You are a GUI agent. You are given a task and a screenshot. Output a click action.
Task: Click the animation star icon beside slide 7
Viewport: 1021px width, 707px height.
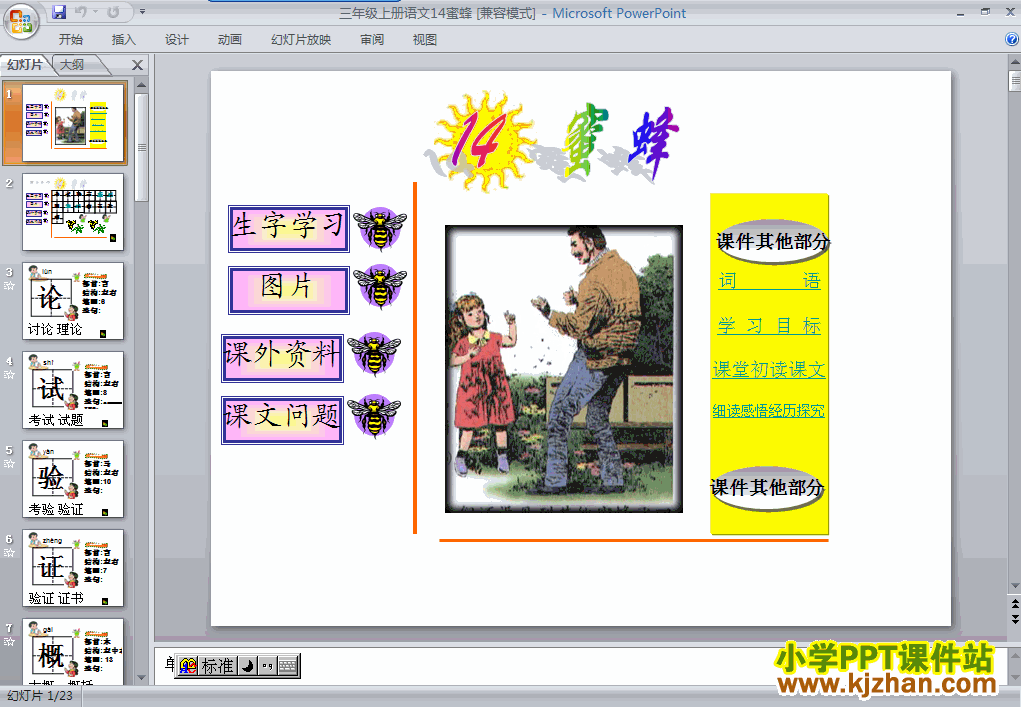coord(9,642)
